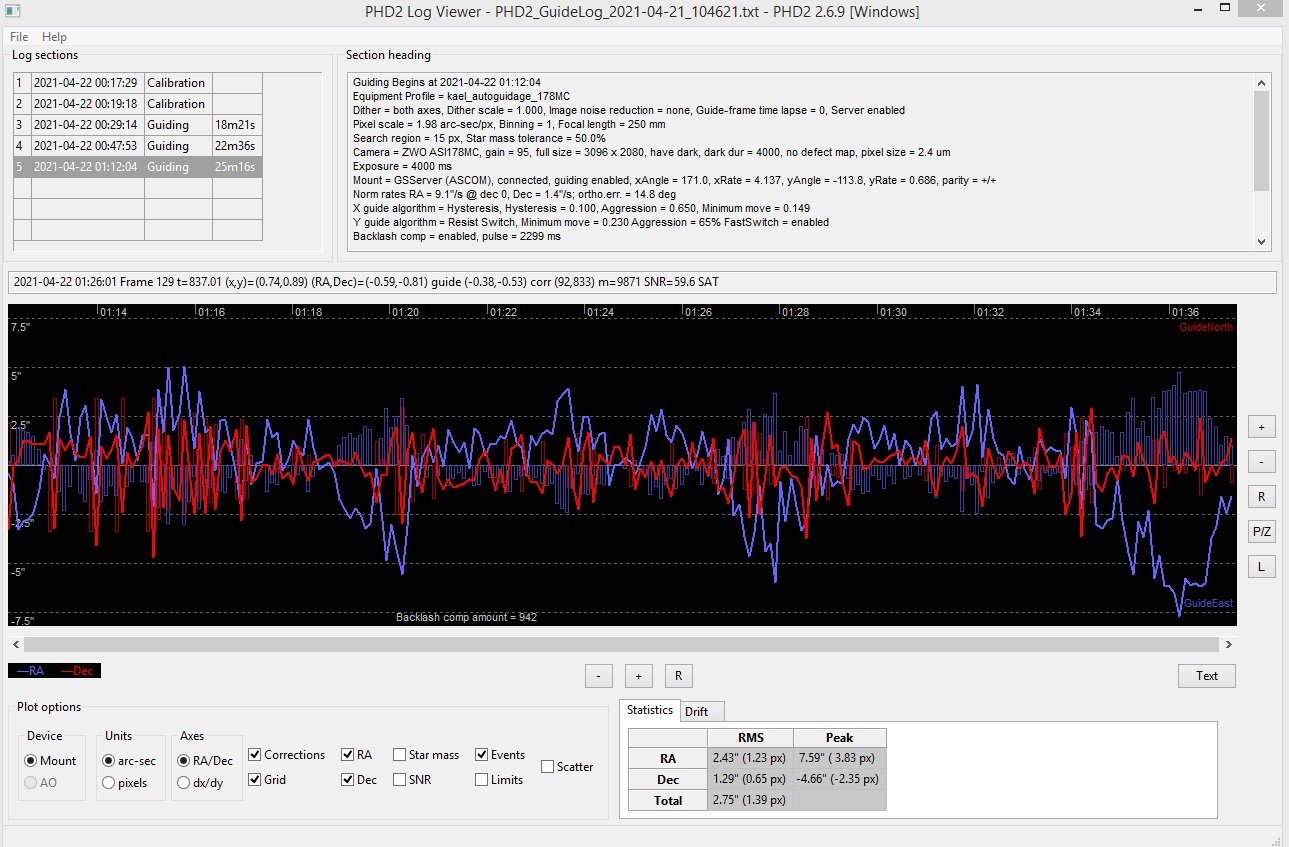Click the minus button below the graph

598,675
